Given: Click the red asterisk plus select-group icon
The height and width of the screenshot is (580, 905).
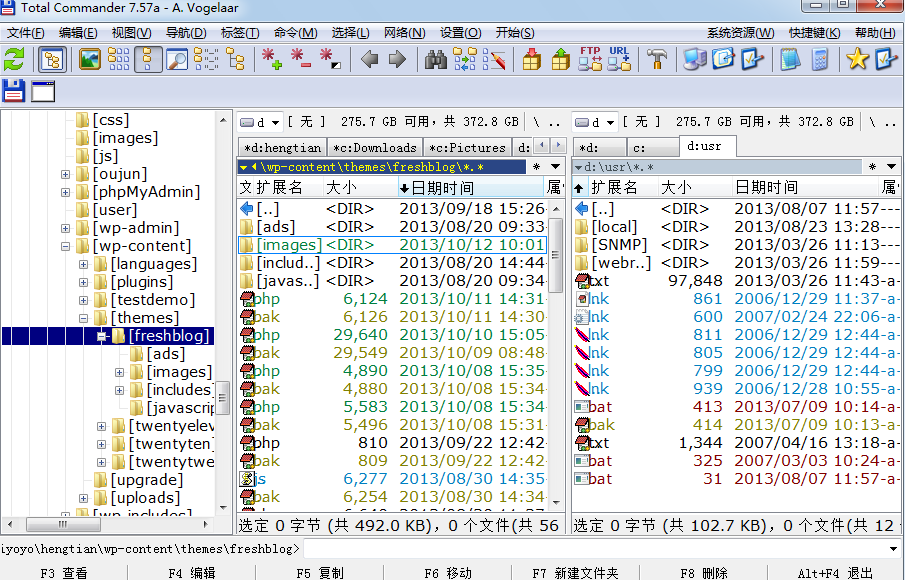Looking at the screenshot, I should [x=271, y=59].
